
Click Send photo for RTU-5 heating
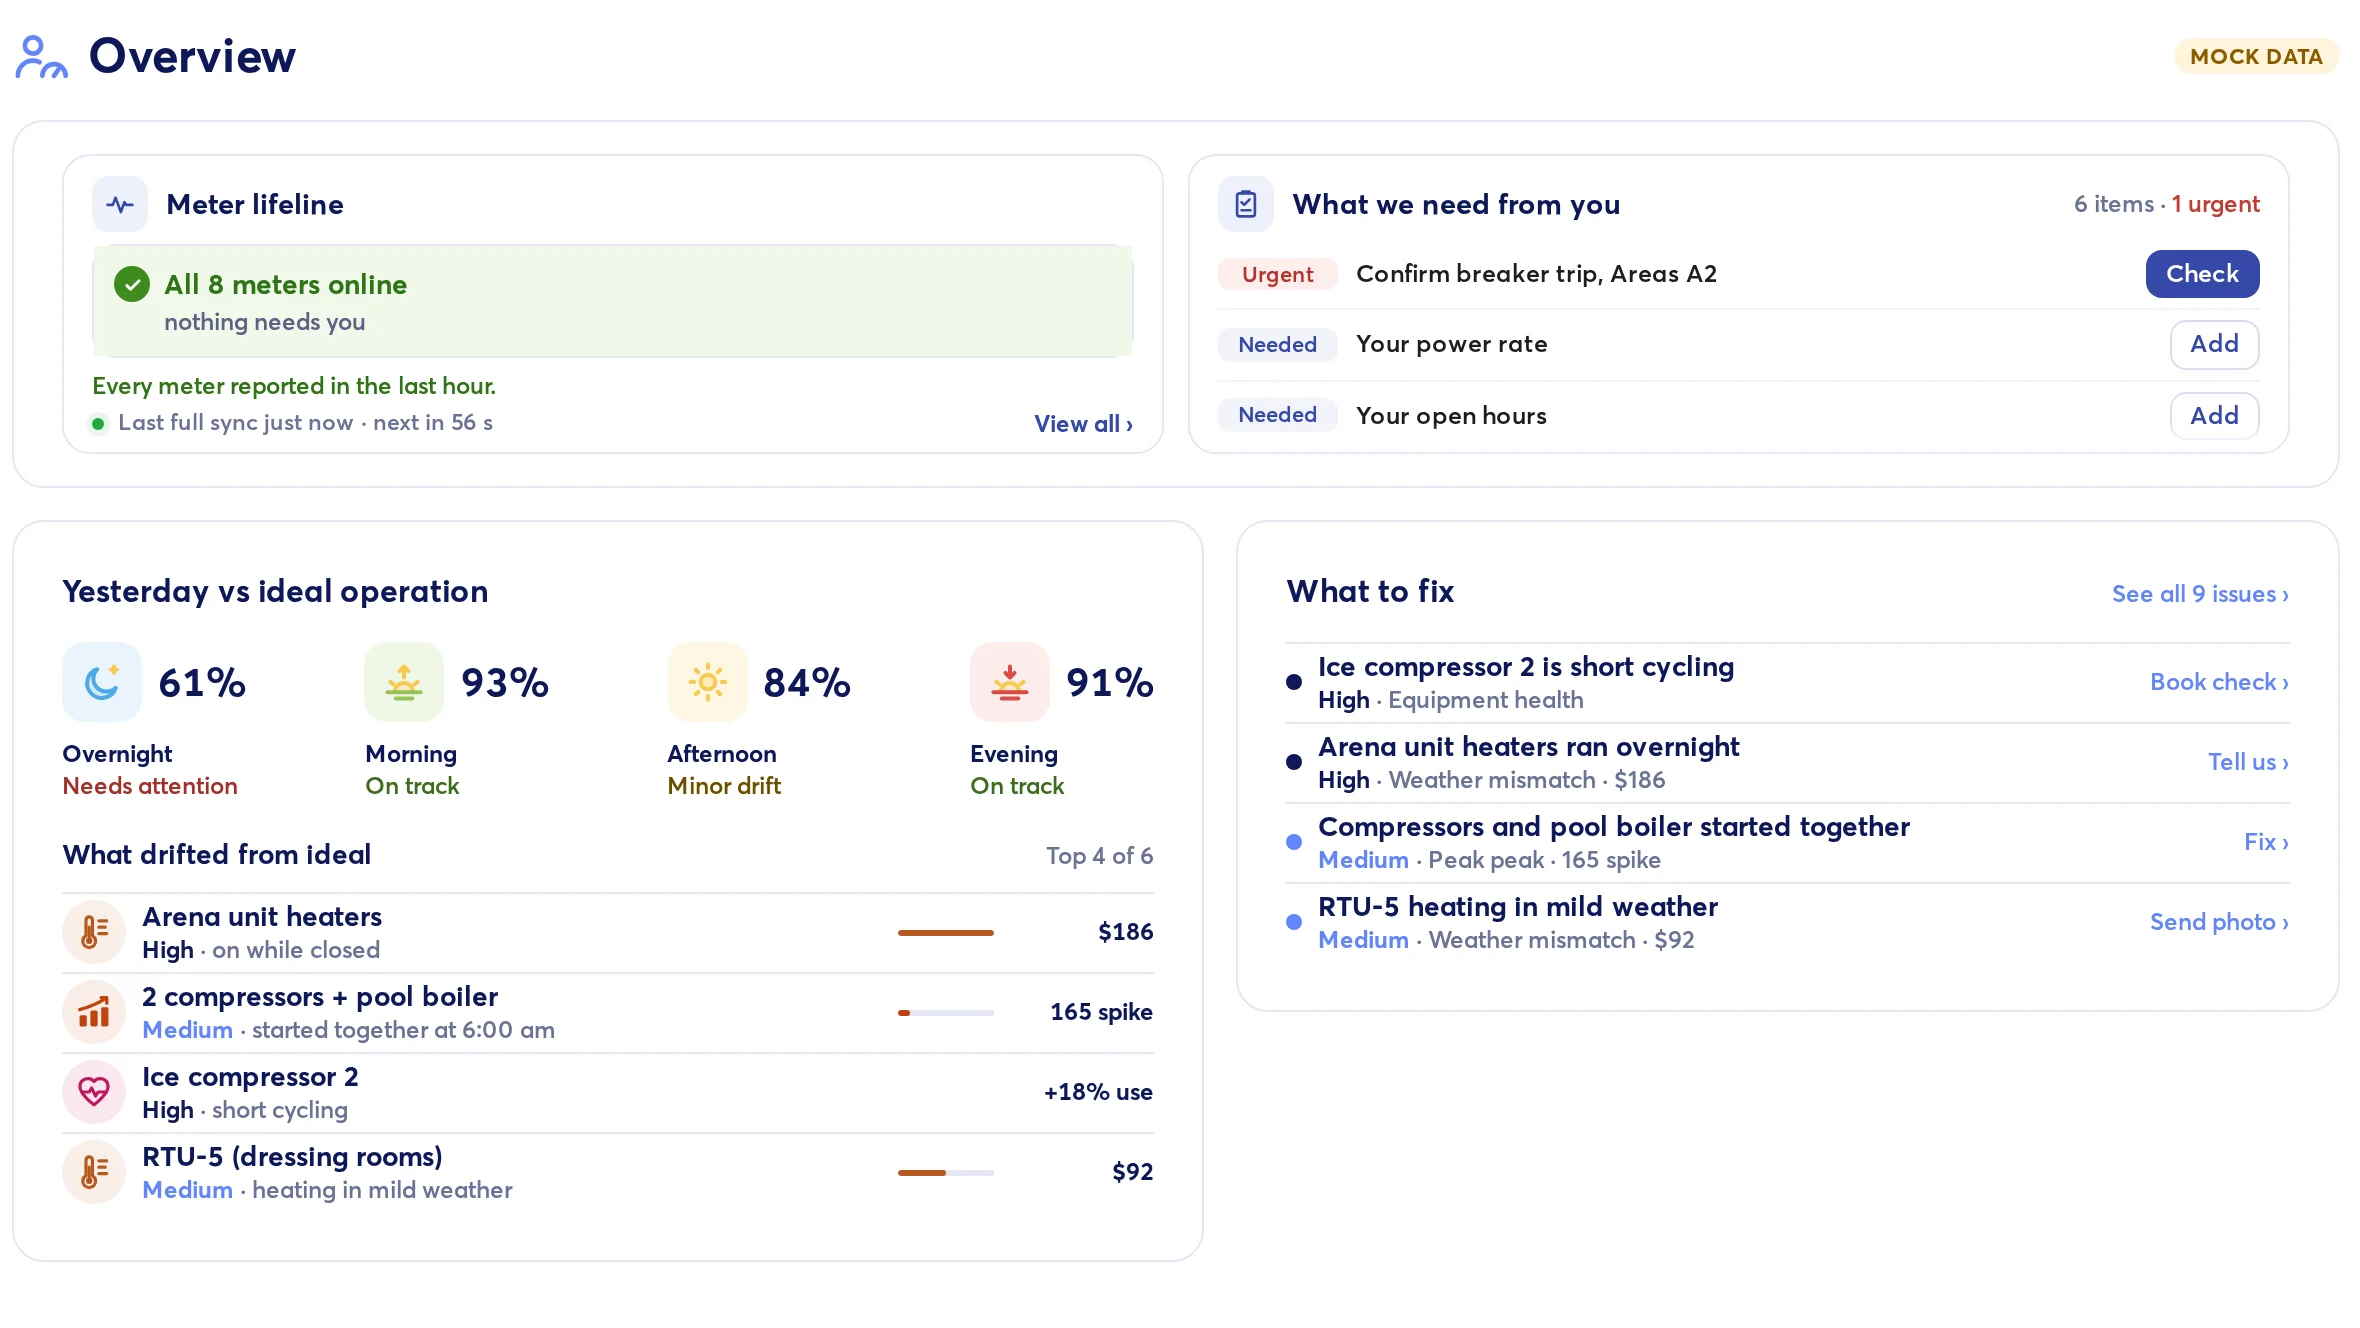click(2219, 922)
